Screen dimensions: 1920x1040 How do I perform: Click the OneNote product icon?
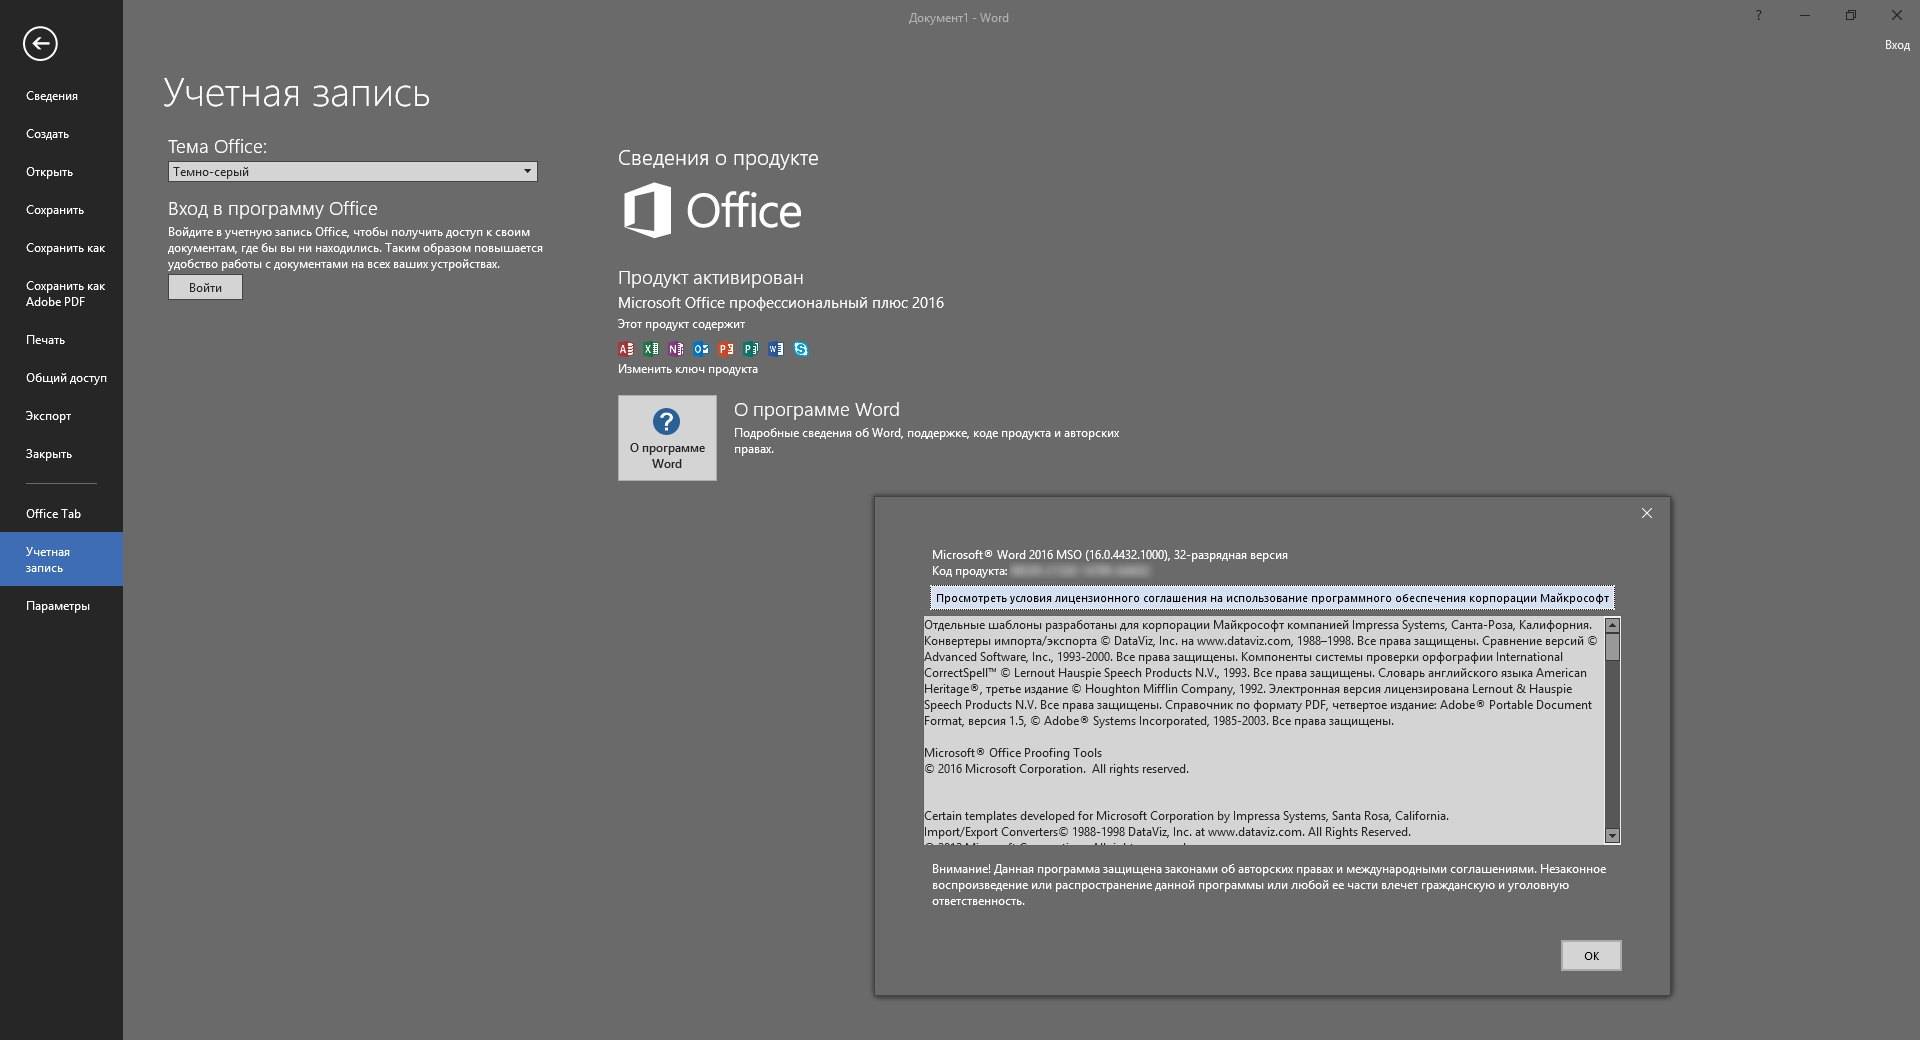(676, 349)
